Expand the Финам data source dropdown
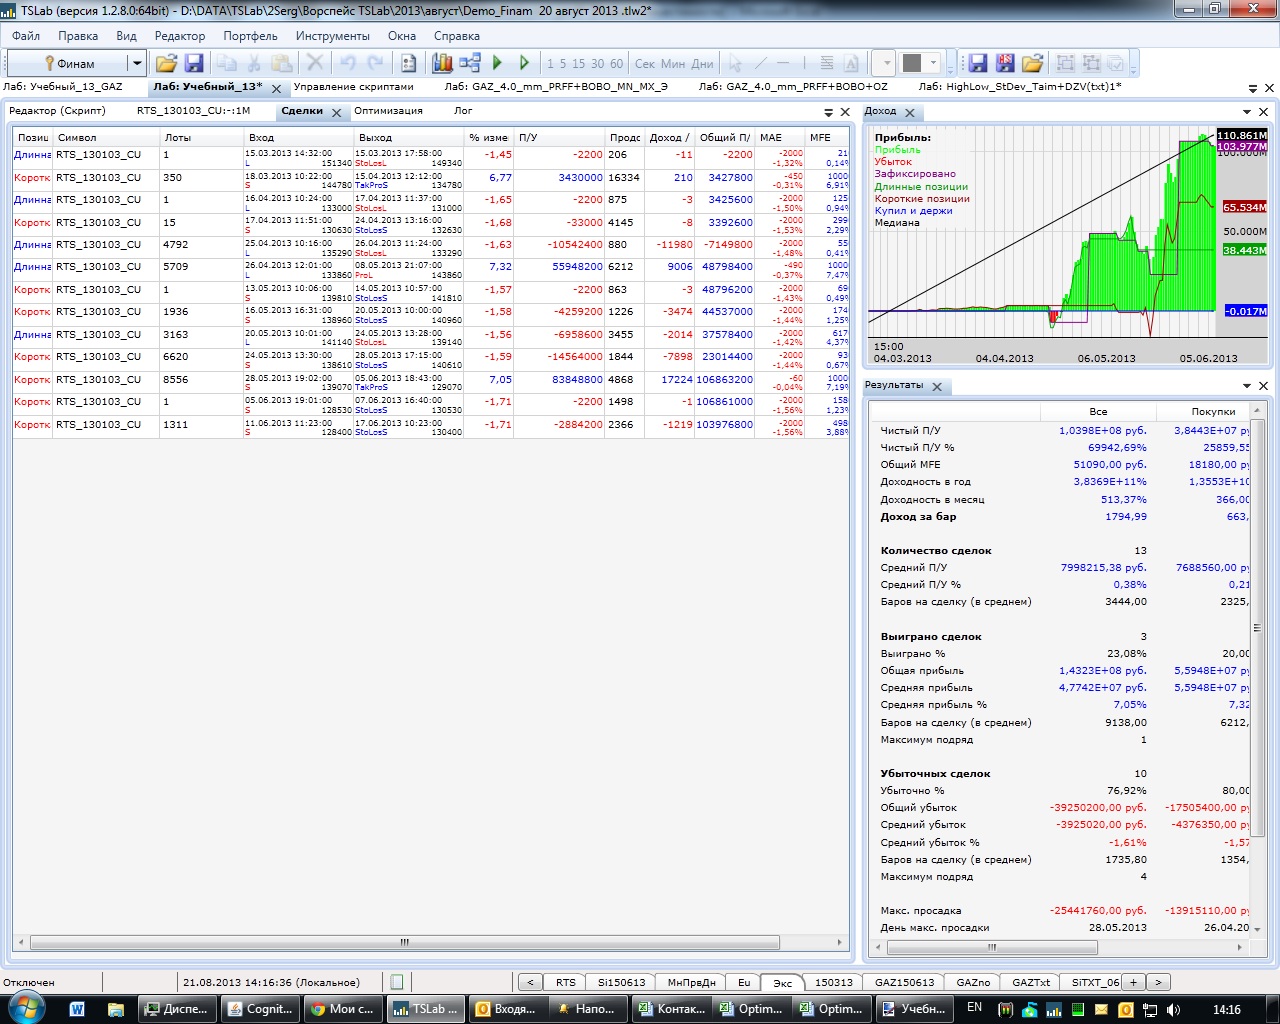 tap(137, 63)
